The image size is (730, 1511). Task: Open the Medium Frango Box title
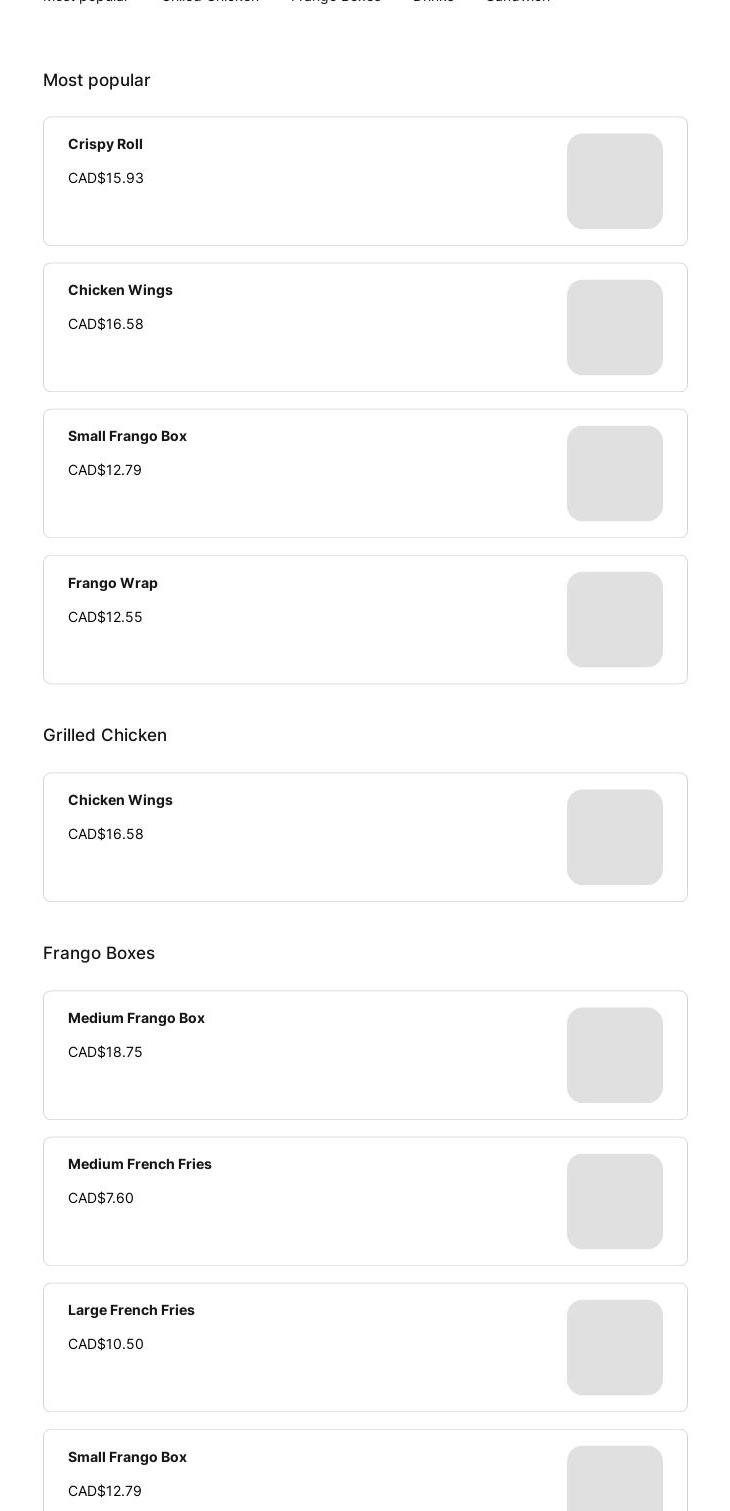[136, 1018]
